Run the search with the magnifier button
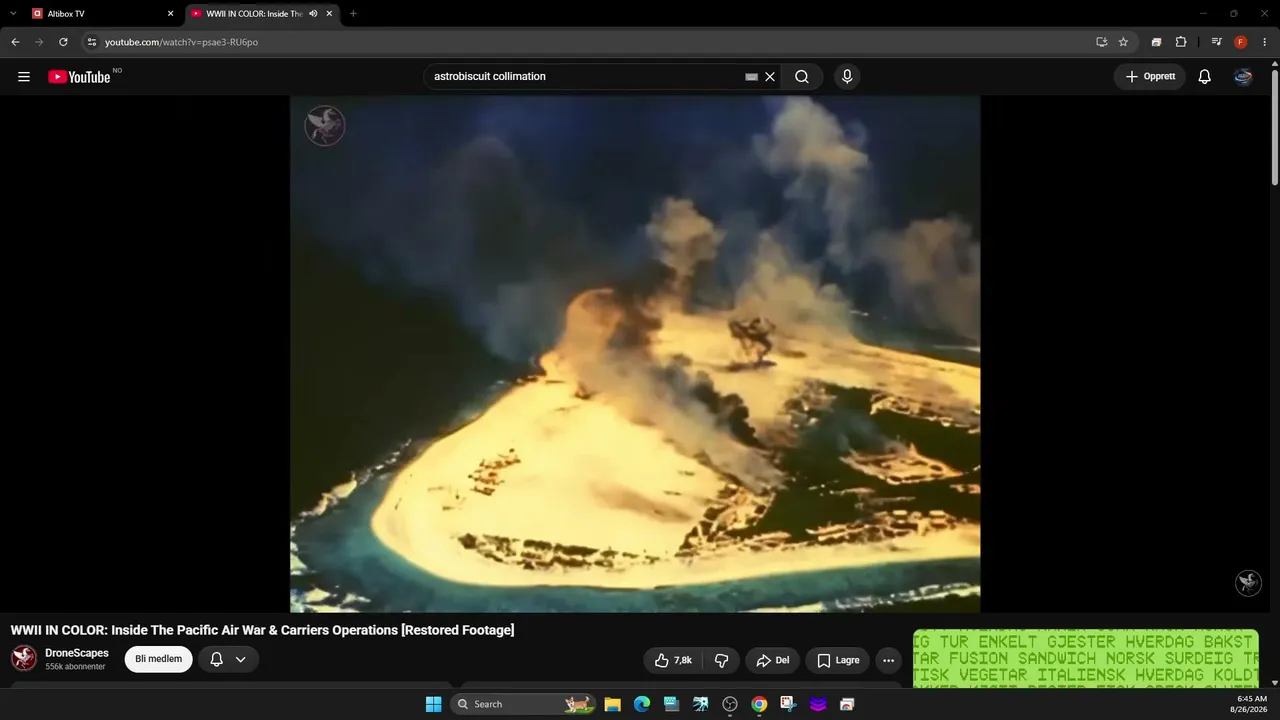Screen dimensions: 1280x720 (x=802, y=77)
